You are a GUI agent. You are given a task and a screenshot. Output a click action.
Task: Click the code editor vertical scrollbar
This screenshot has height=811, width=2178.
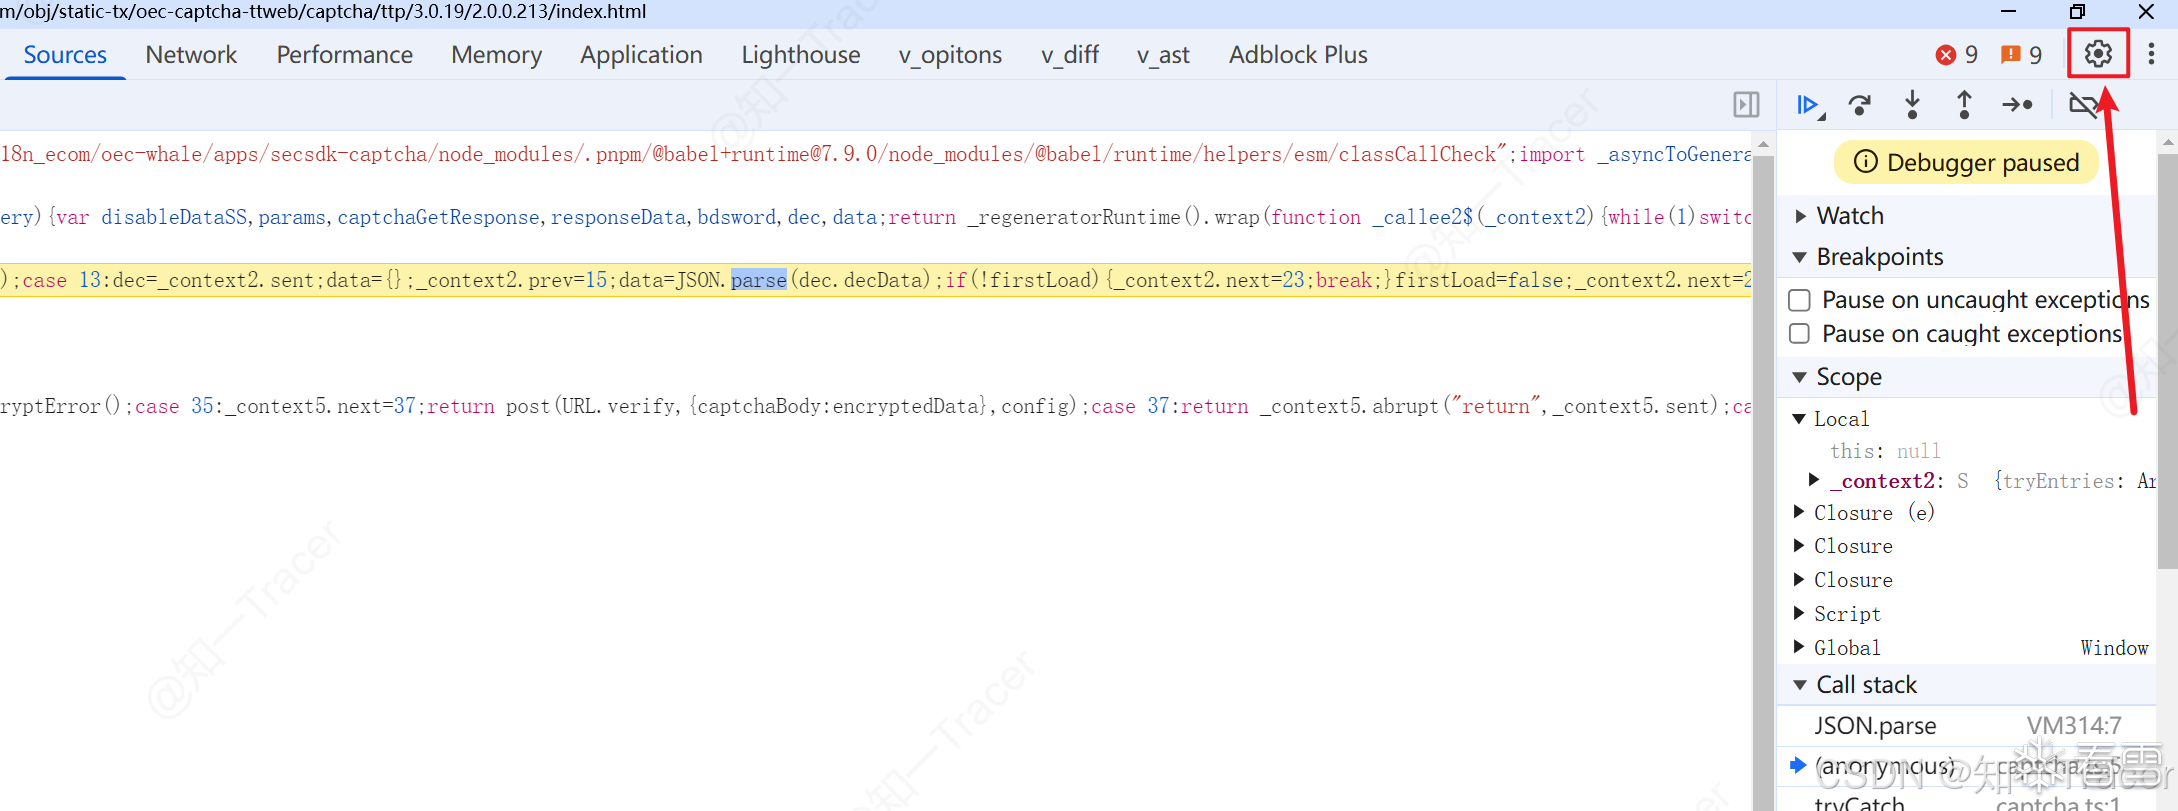(1763, 470)
